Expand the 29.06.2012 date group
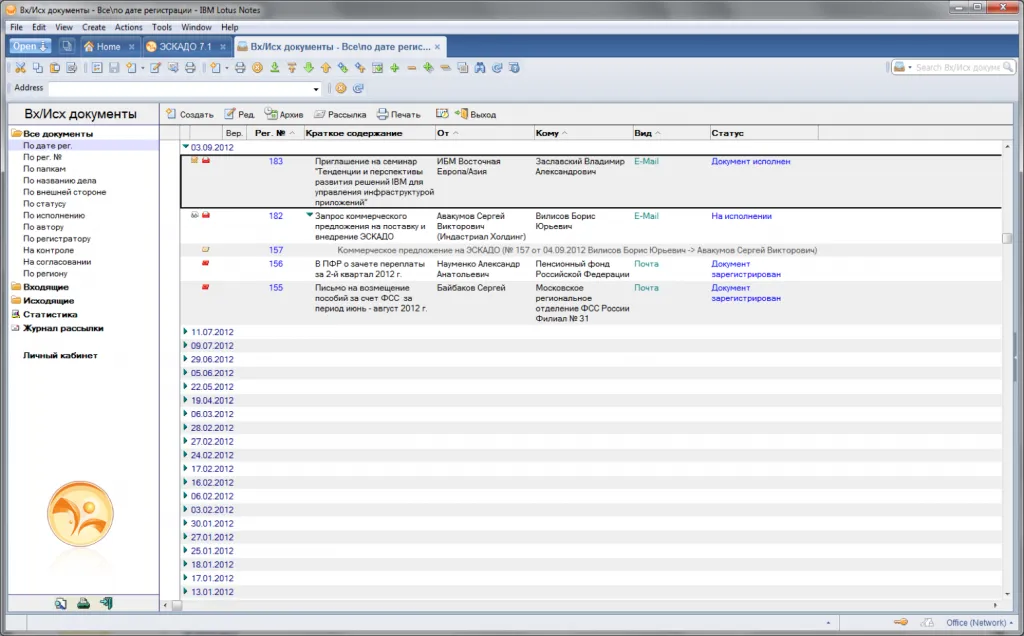Image resolution: width=1024 pixels, height=636 pixels. pos(185,359)
